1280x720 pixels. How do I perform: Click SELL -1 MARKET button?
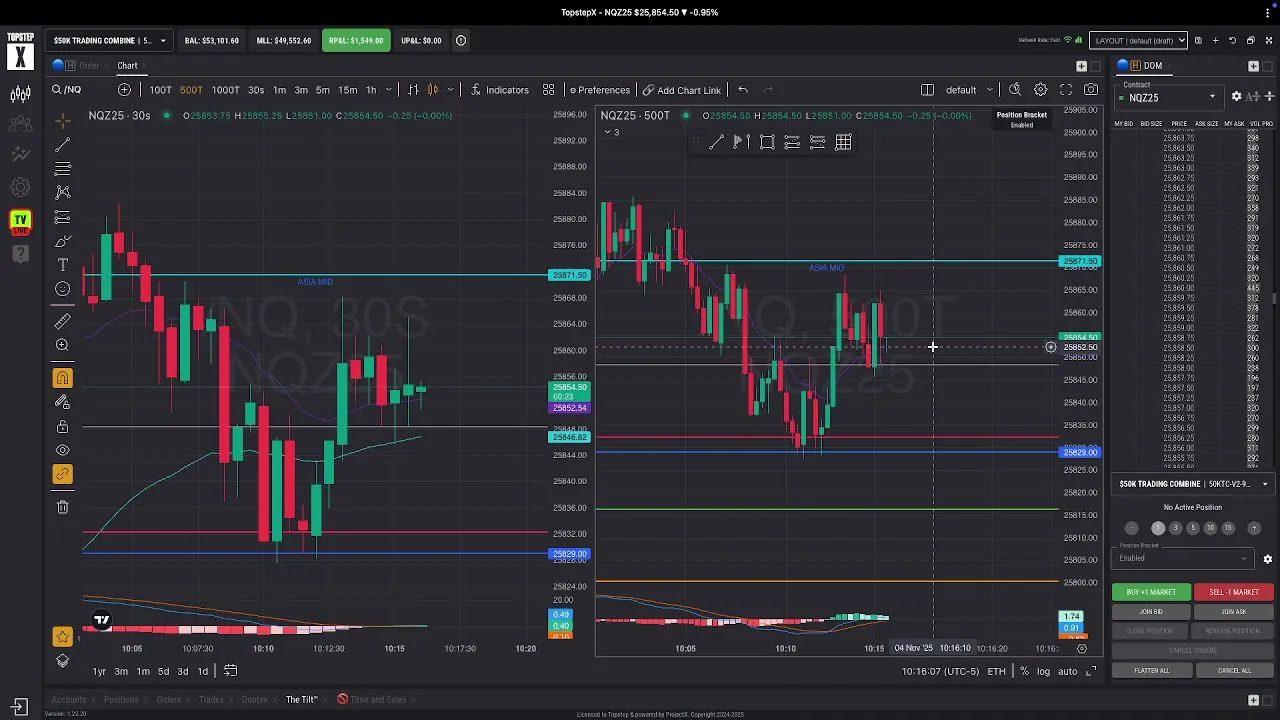1234,592
